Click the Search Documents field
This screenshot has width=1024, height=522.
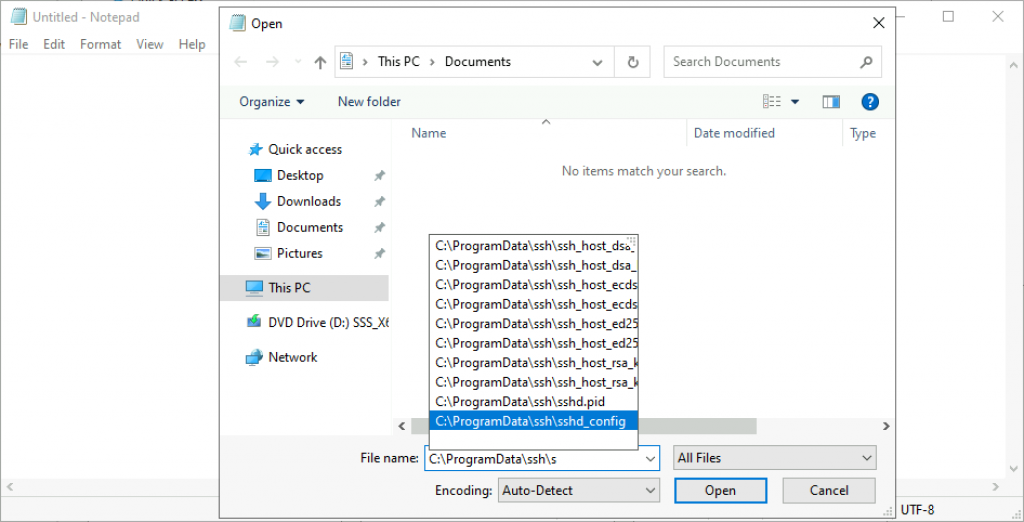pyautogui.click(x=760, y=62)
